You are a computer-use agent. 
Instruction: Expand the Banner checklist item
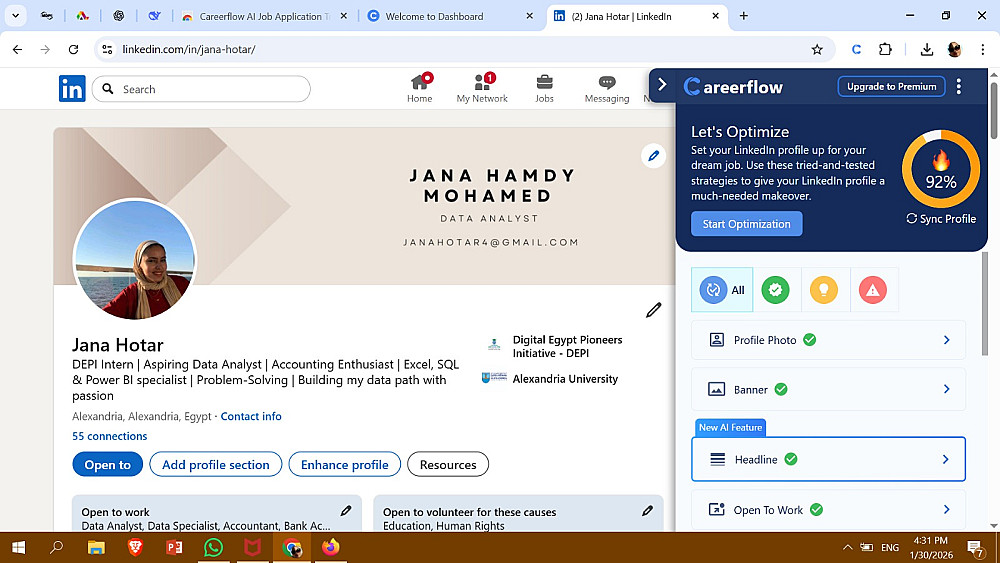828,390
